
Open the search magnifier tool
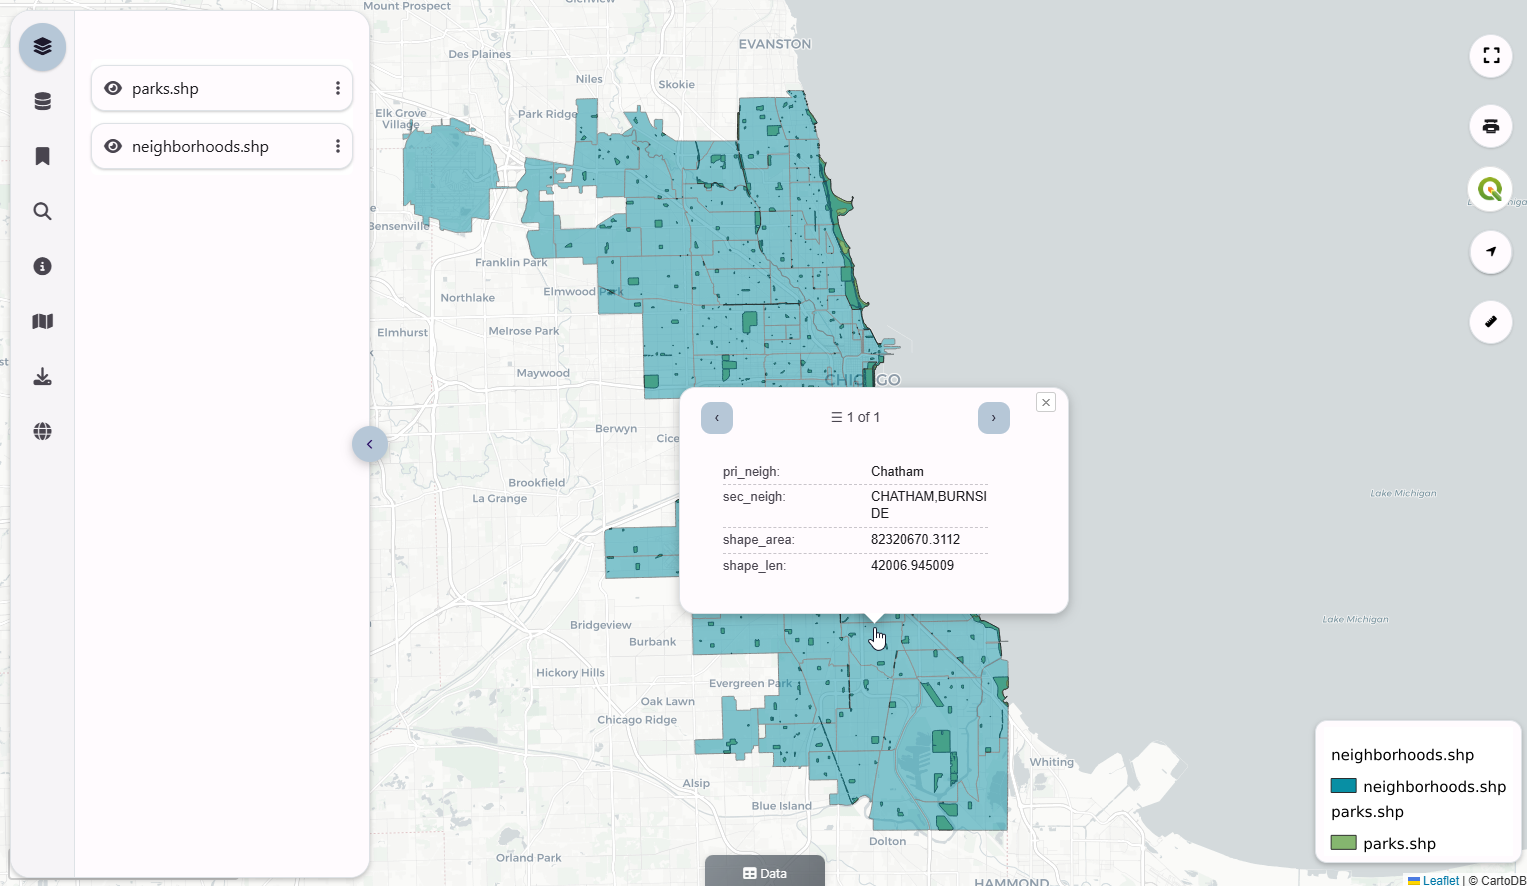[x=42, y=211]
